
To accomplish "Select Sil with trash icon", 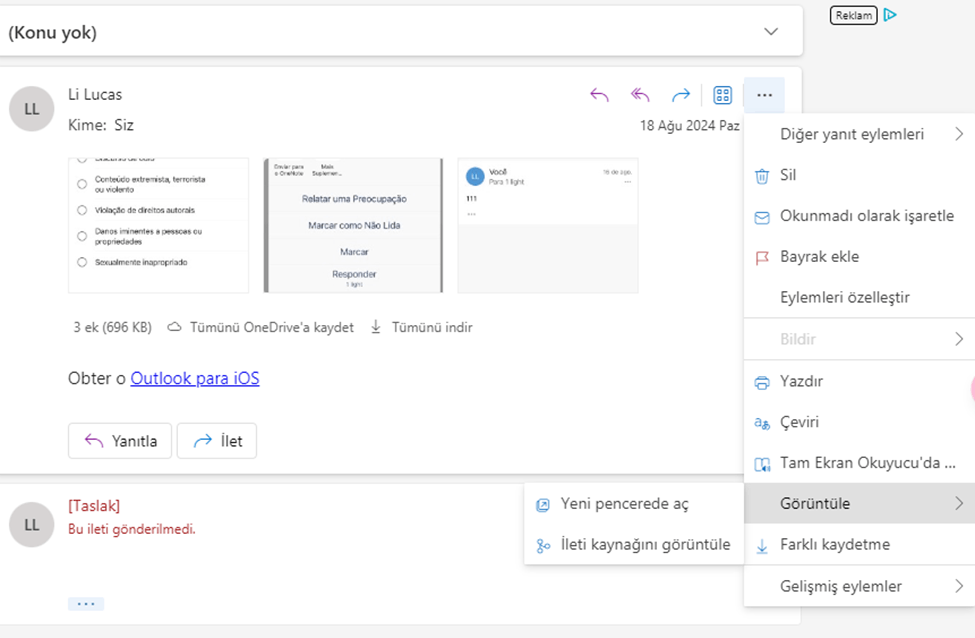I will click(859, 175).
